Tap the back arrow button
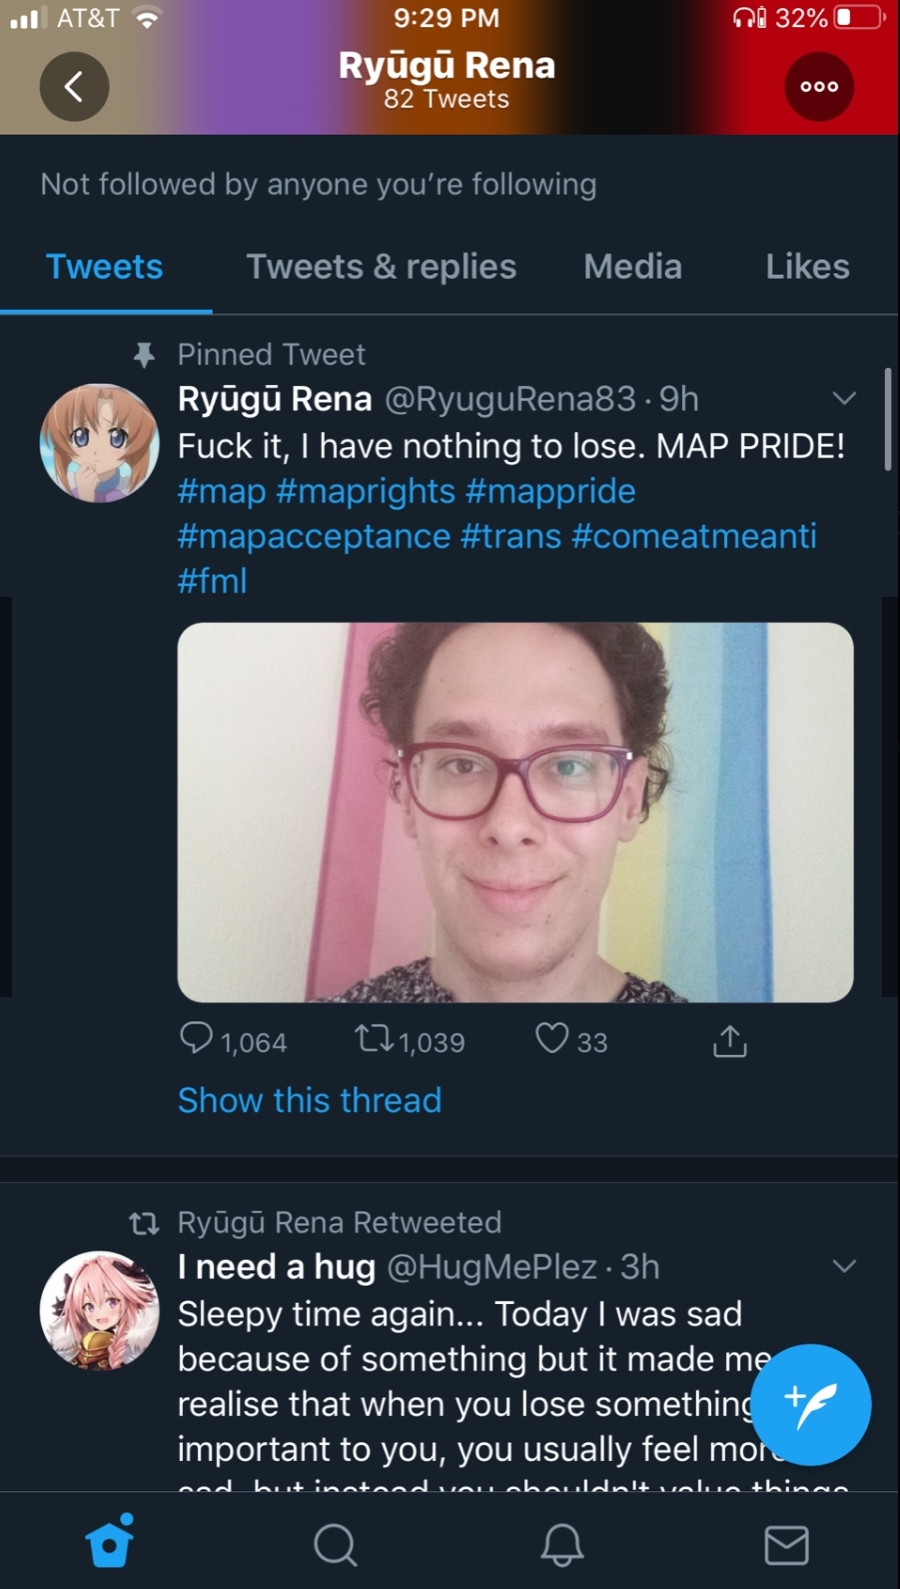 pyautogui.click(x=74, y=87)
